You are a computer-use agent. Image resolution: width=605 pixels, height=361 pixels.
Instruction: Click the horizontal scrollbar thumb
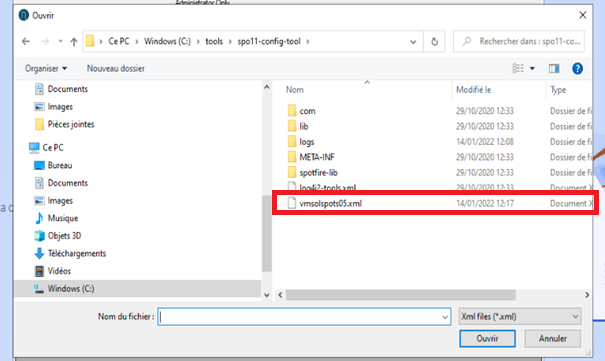401,295
